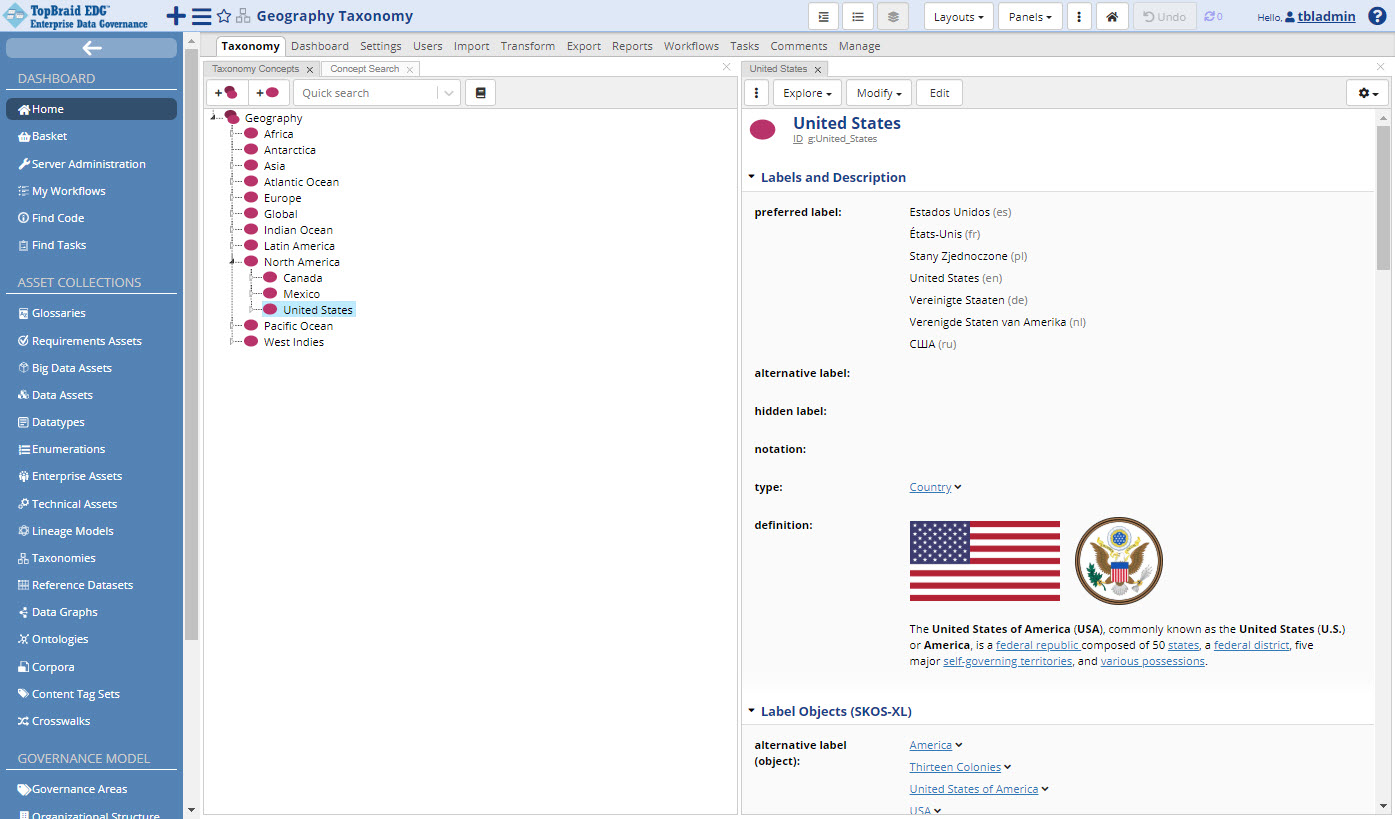
Task: Open the hamburger navigation menu icon
Action: tap(201, 16)
